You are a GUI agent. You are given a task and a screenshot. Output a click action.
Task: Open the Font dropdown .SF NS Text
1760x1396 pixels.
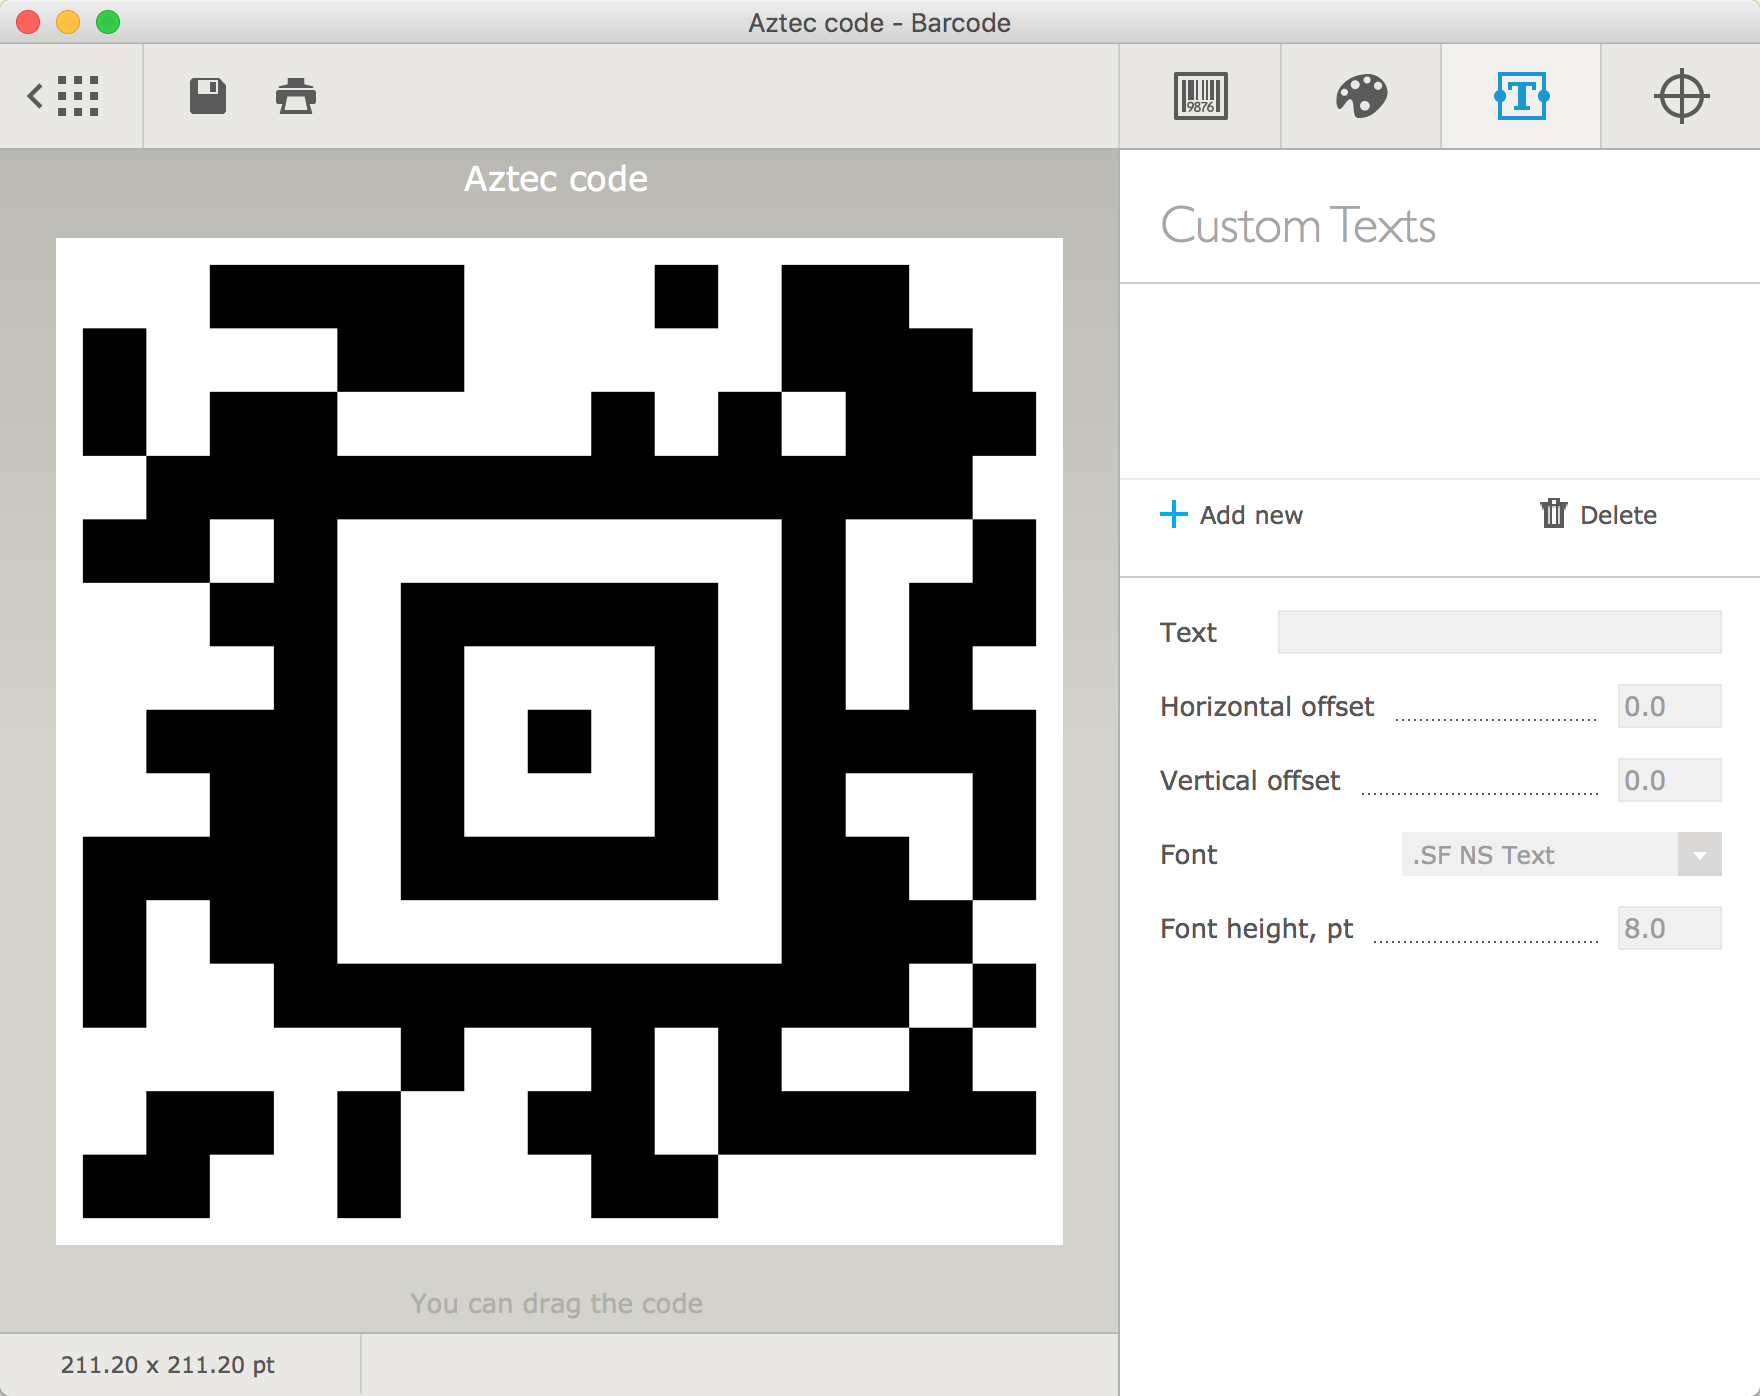click(1561, 854)
